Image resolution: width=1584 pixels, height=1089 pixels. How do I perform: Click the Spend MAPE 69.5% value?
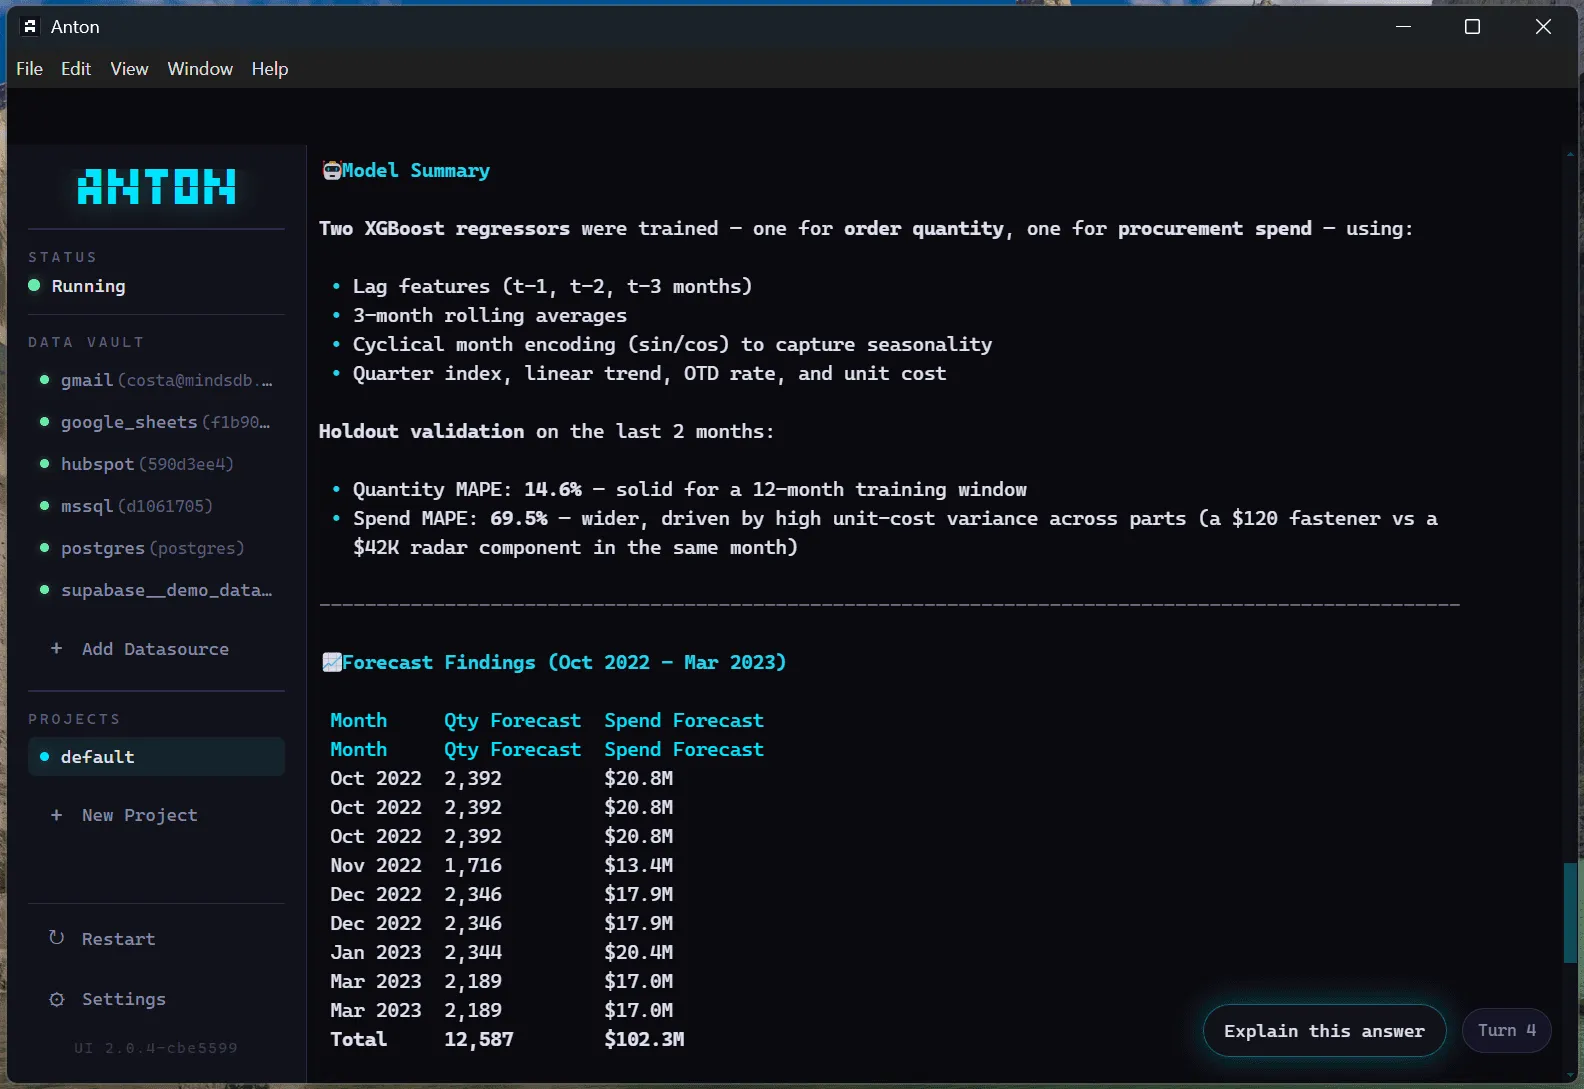tap(519, 518)
